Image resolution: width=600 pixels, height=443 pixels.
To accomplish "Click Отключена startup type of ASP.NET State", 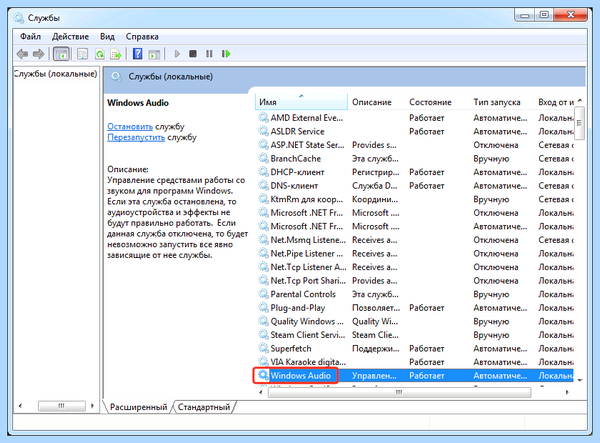I will tap(496, 145).
